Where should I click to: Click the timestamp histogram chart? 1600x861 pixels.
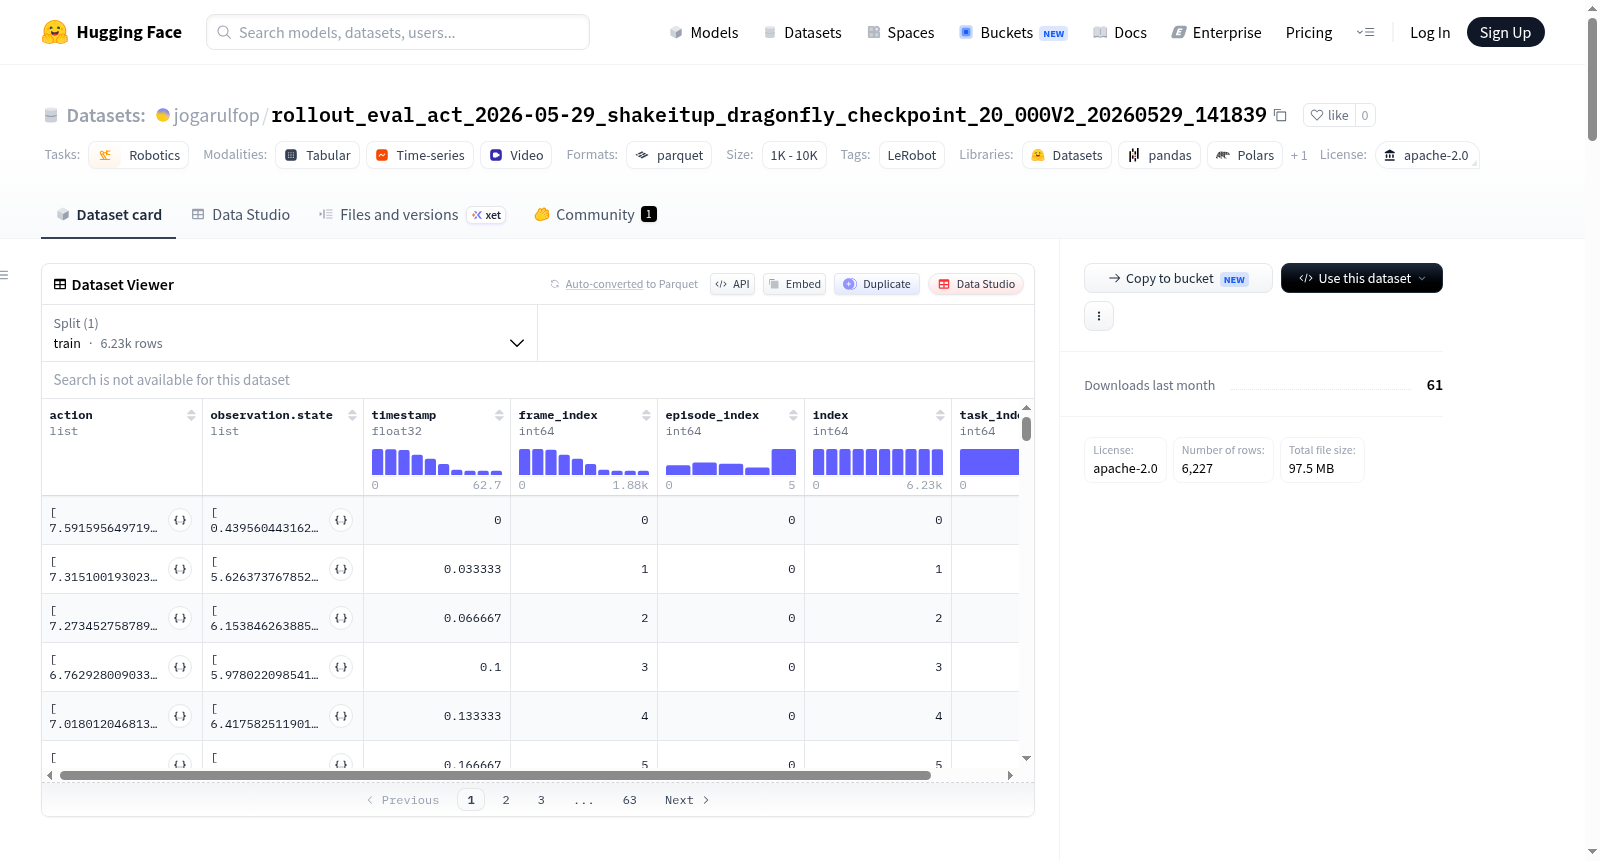(x=437, y=462)
